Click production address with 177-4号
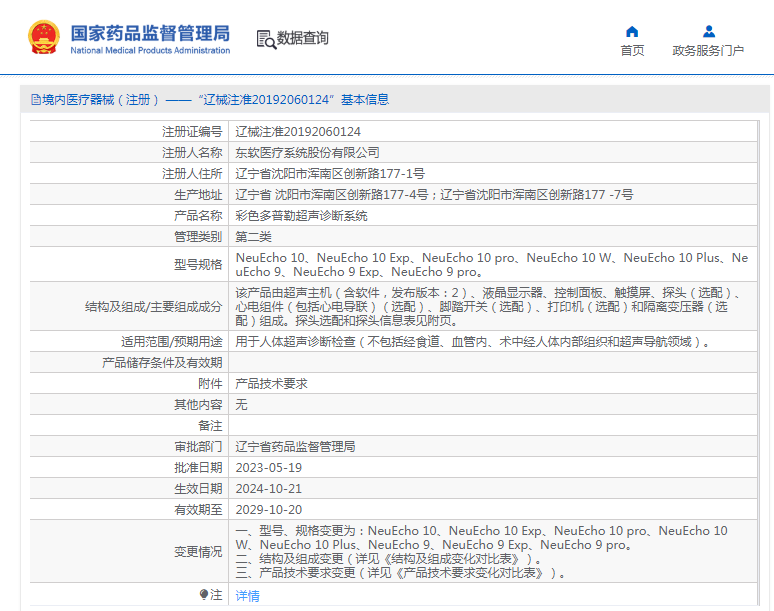774x611 pixels. pos(434,195)
